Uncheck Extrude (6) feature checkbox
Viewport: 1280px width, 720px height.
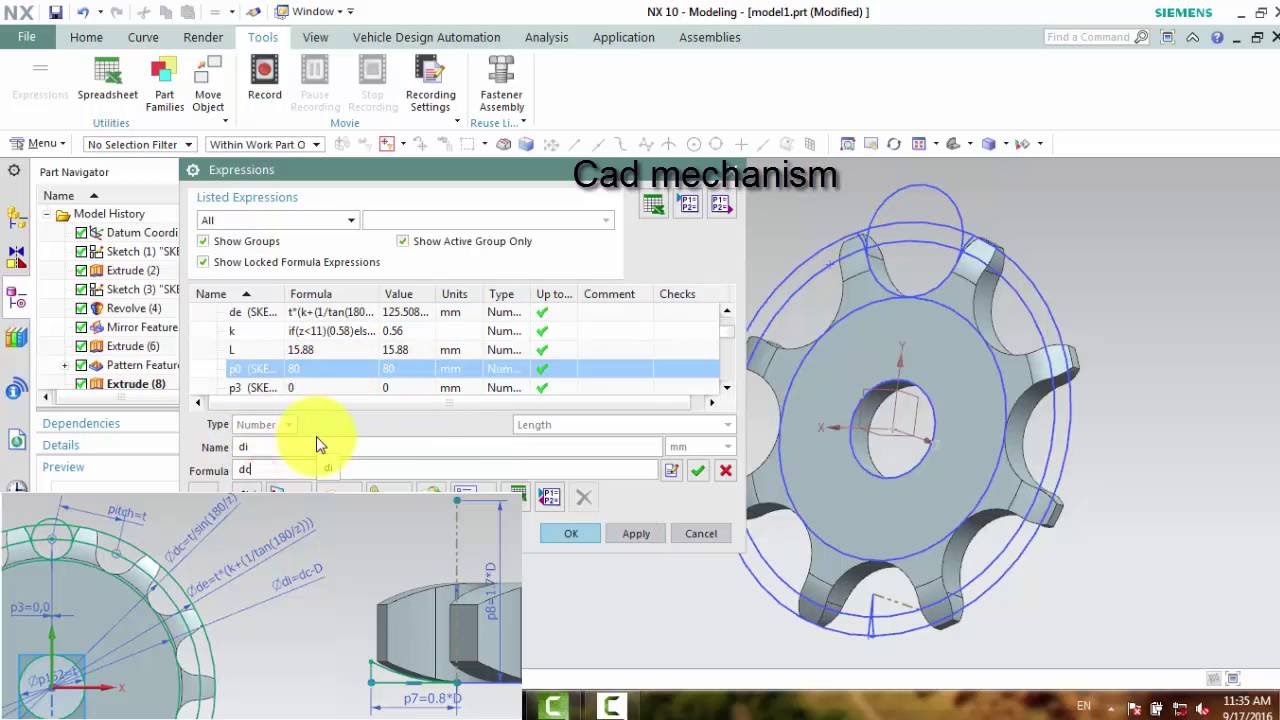click(81, 347)
